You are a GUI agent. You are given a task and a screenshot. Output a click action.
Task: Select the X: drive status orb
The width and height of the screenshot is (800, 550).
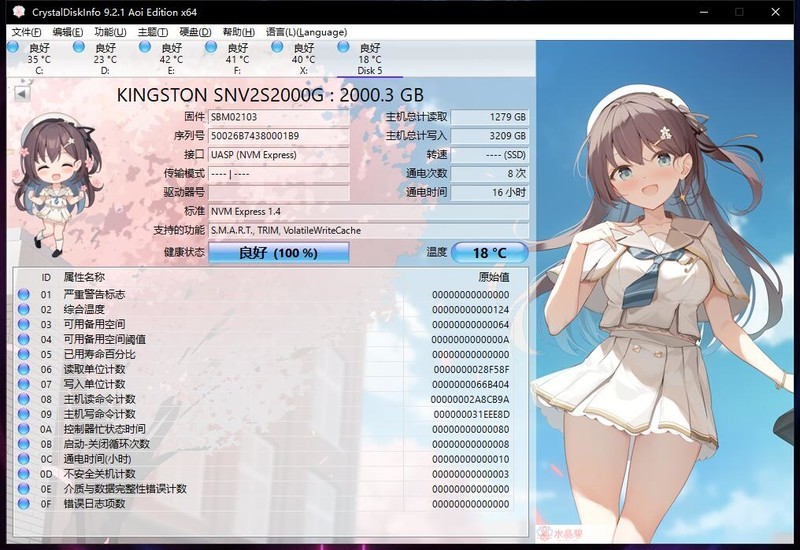pos(277,47)
